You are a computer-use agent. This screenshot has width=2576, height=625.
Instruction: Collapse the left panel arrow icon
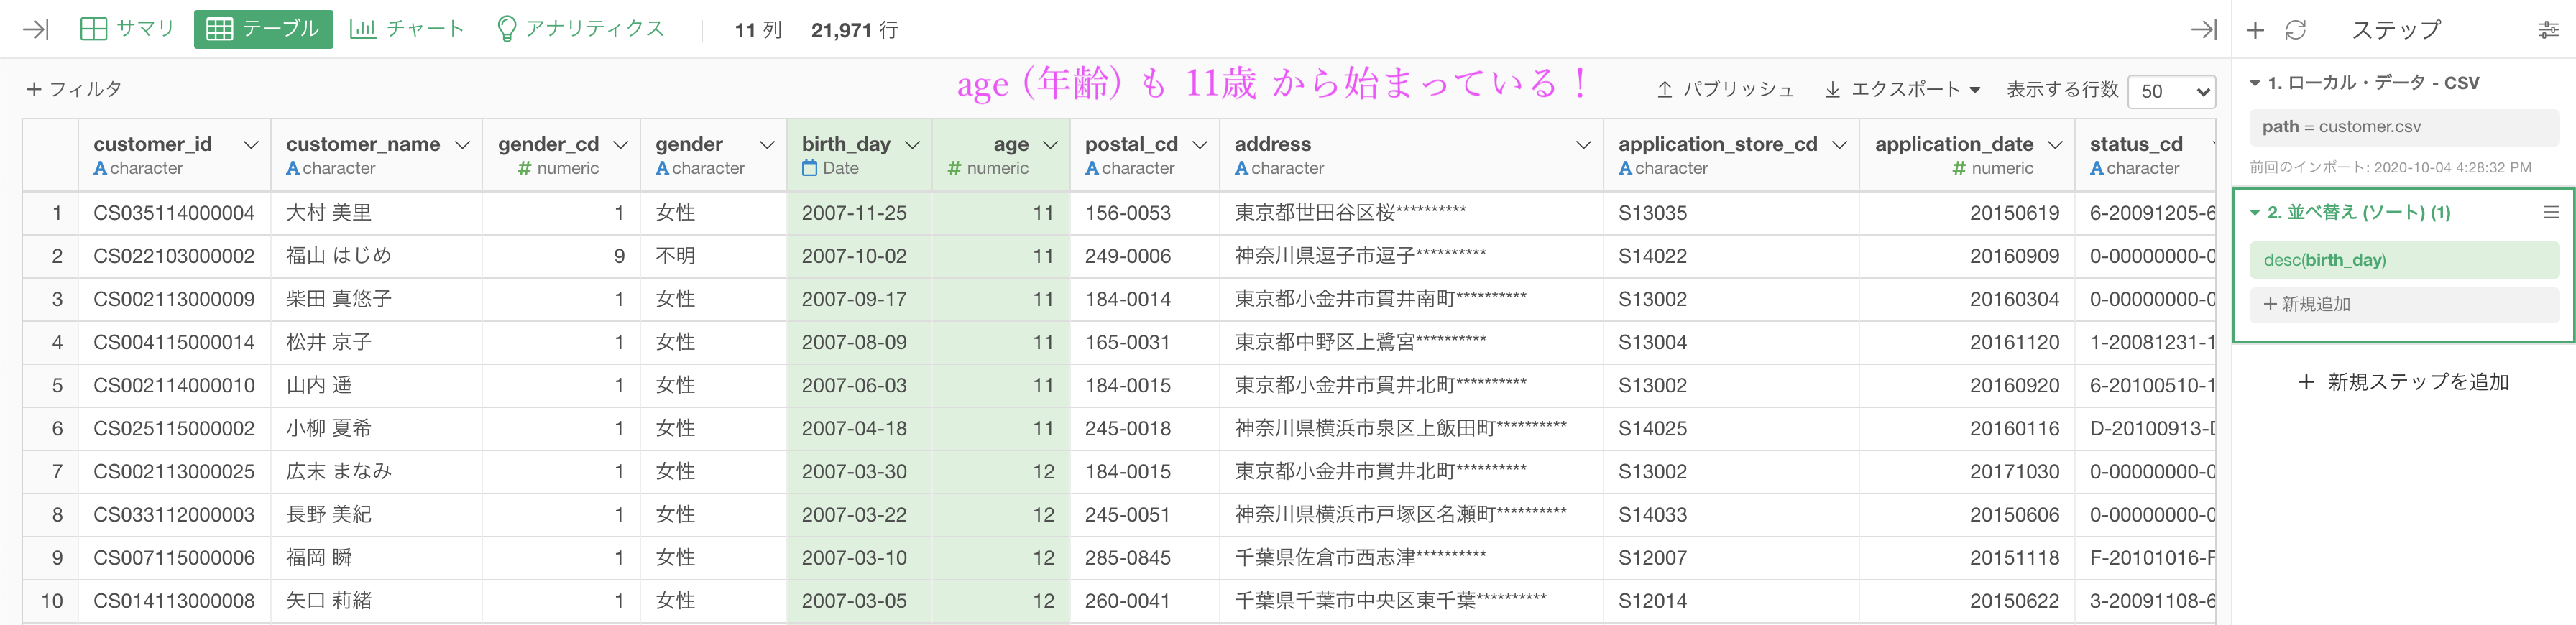tap(35, 29)
